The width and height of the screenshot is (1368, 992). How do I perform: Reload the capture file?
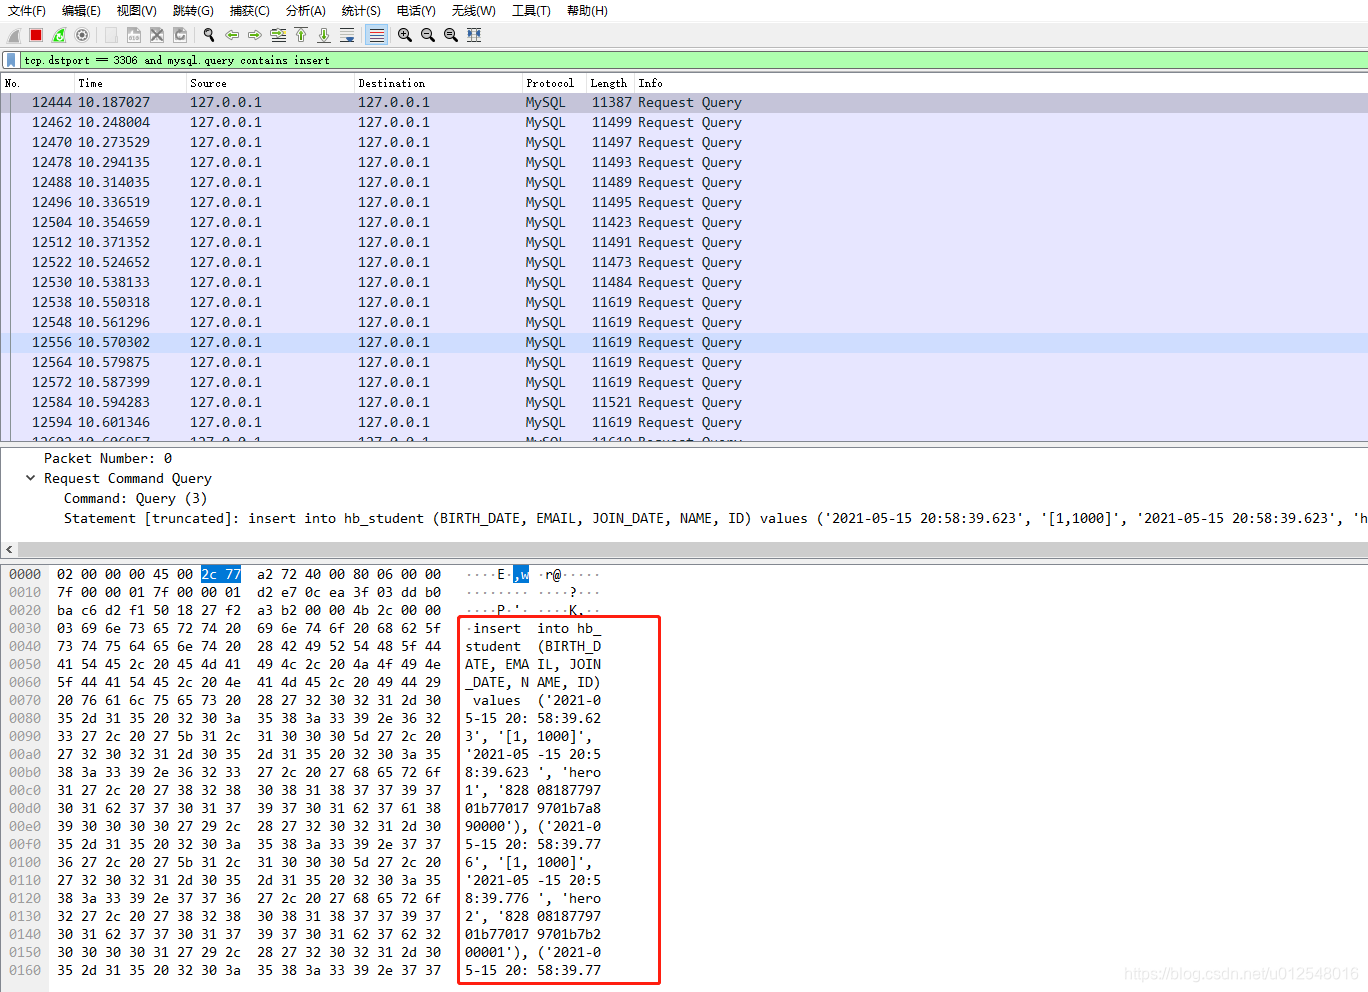(x=180, y=35)
